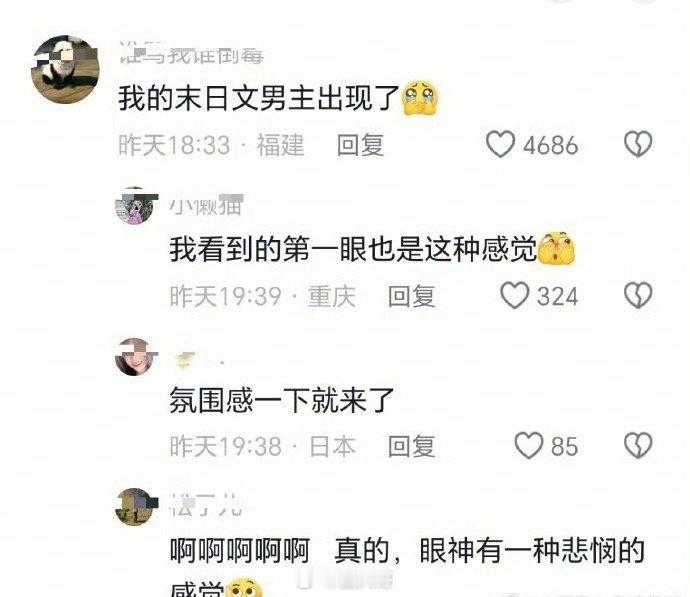Open avatar of 小懒猫 replier

[134, 205]
